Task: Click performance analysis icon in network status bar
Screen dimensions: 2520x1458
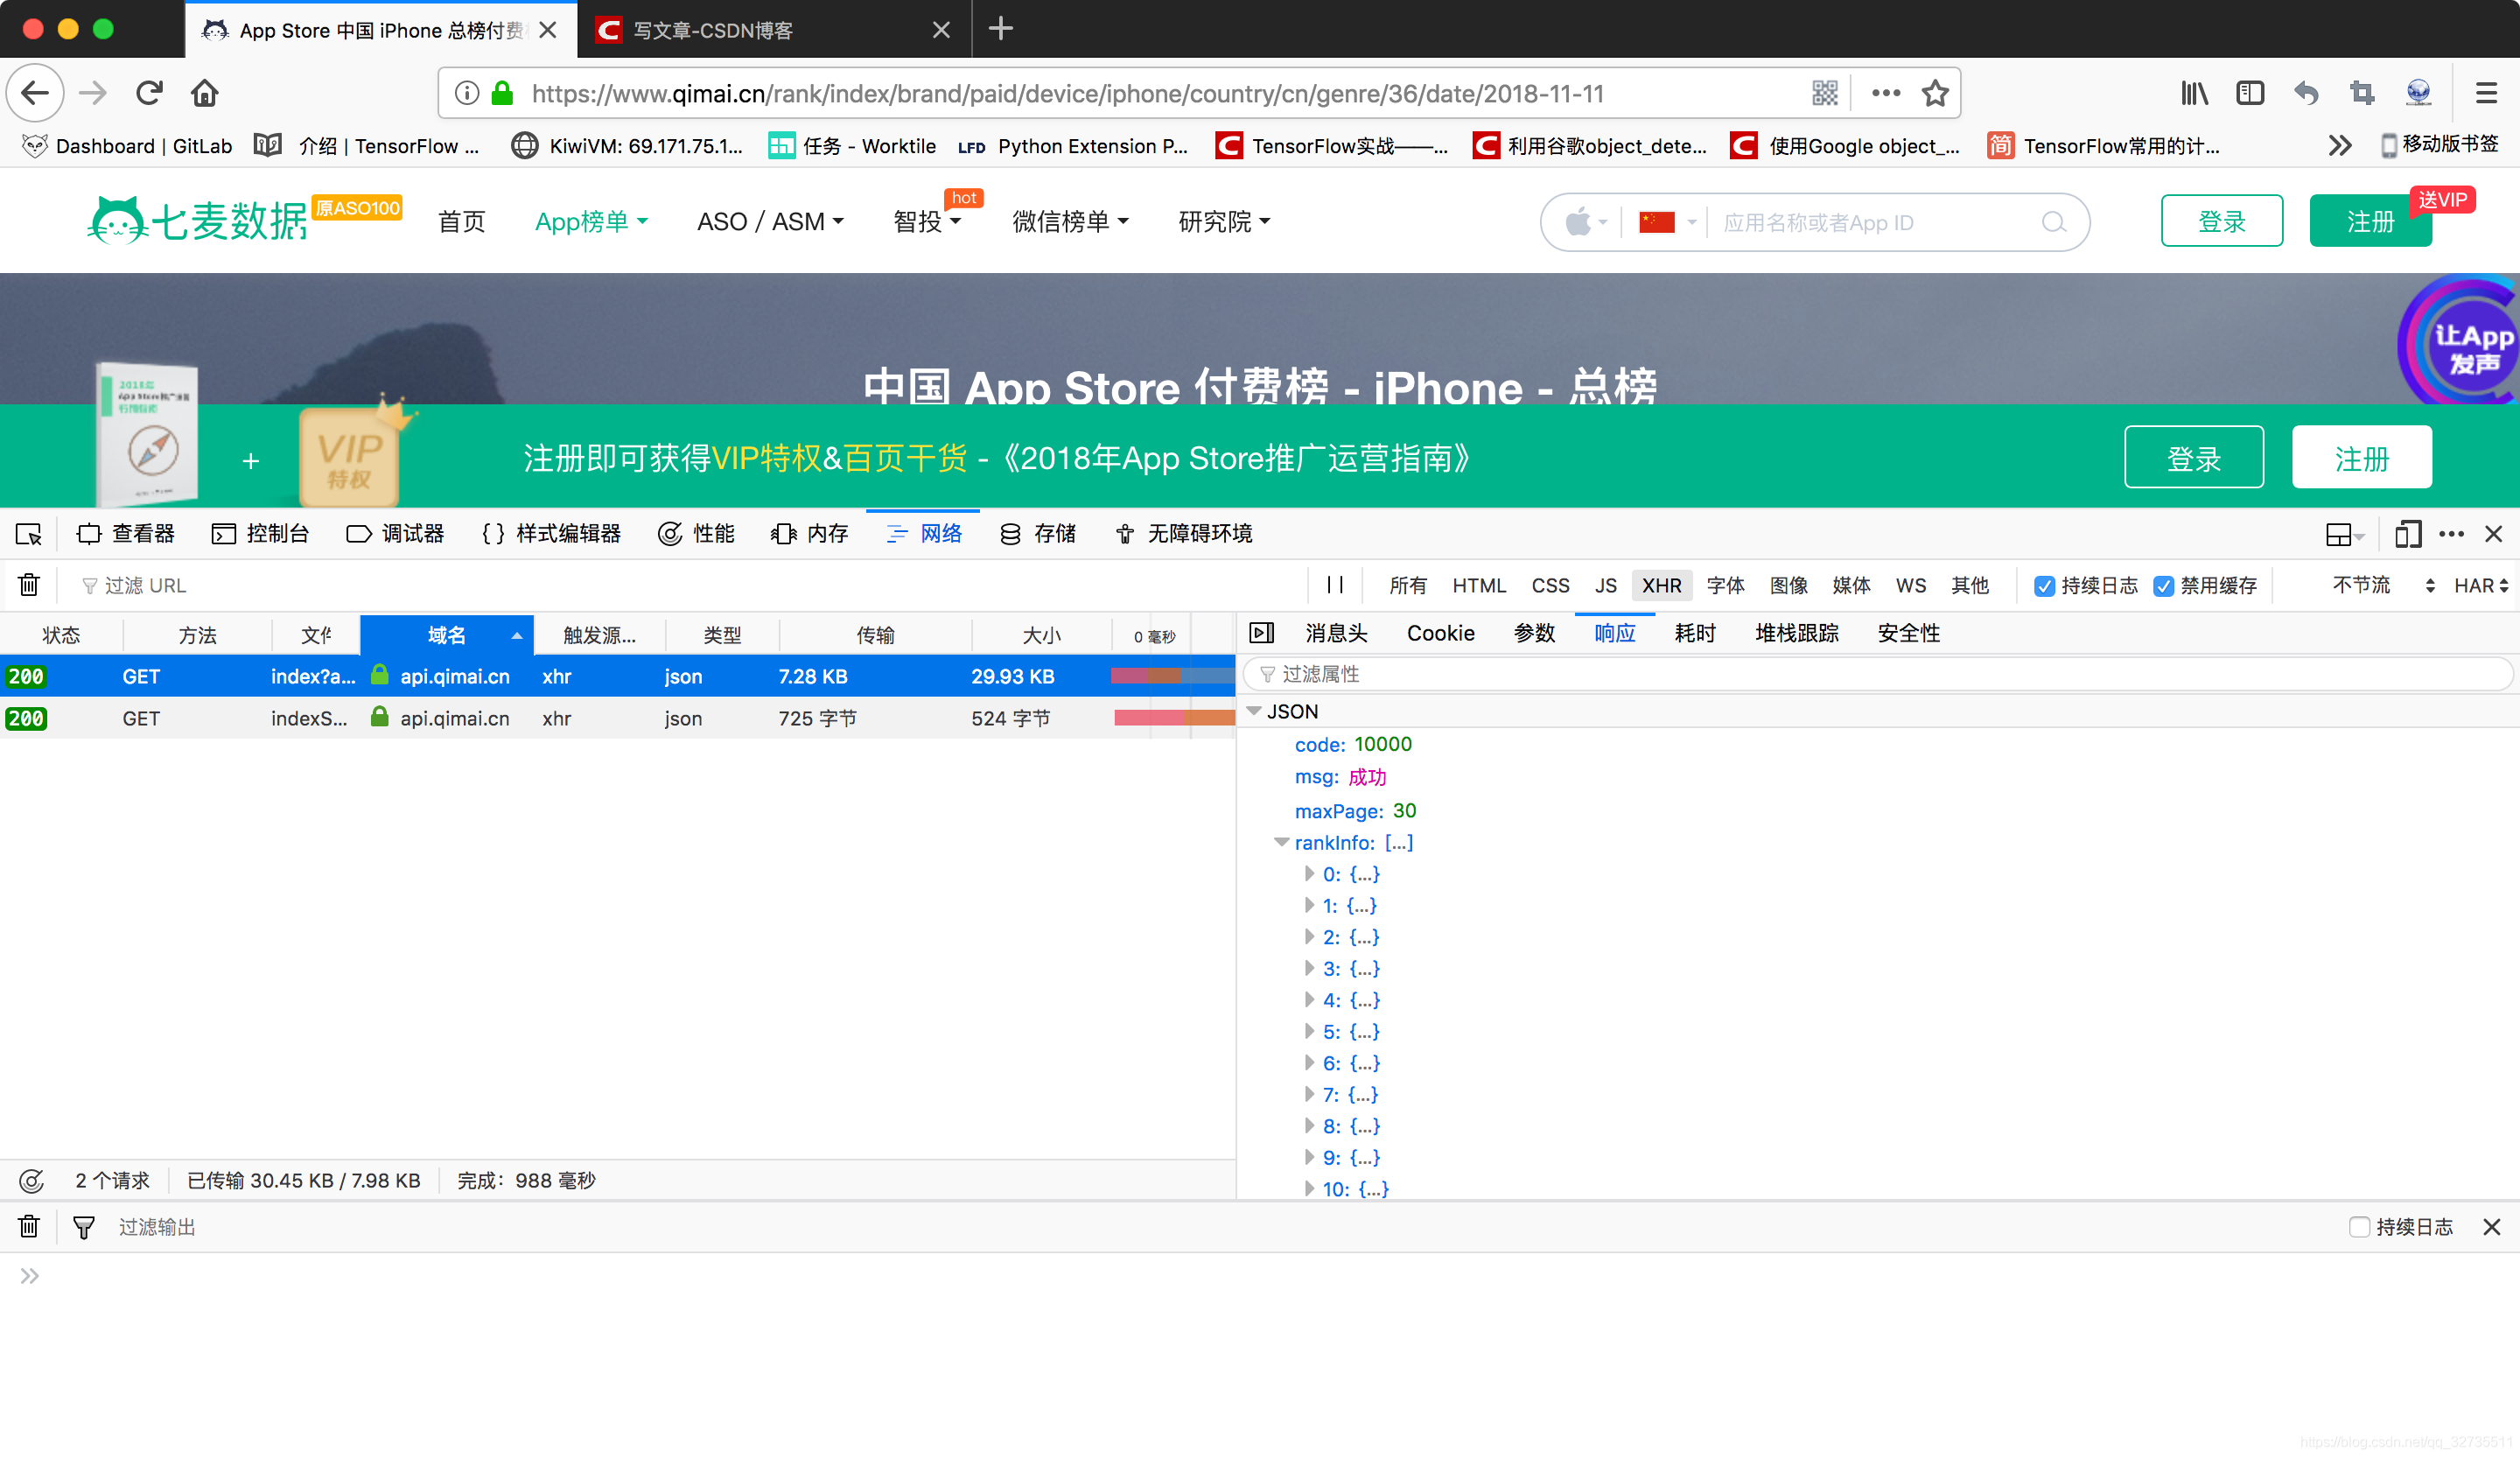Action: coord(32,1181)
